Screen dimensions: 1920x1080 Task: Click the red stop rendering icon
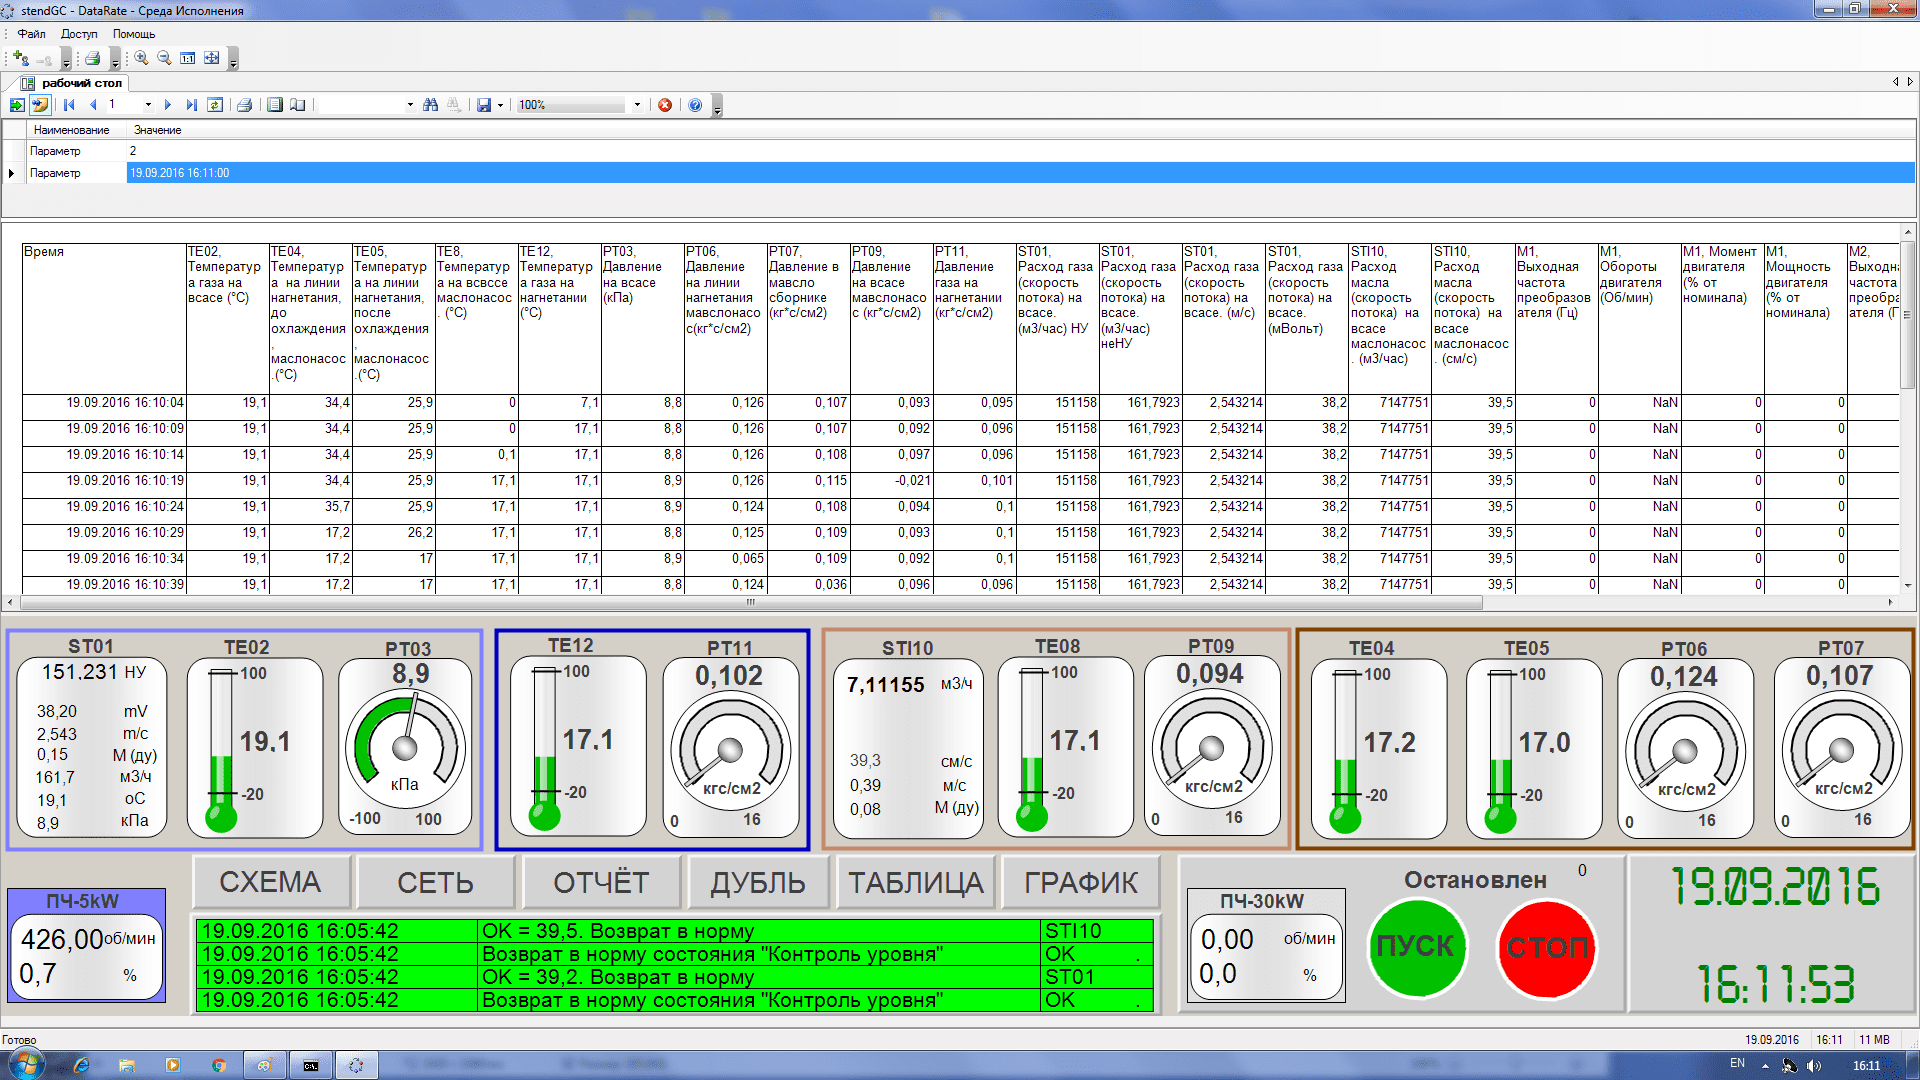tap(665, 105)
